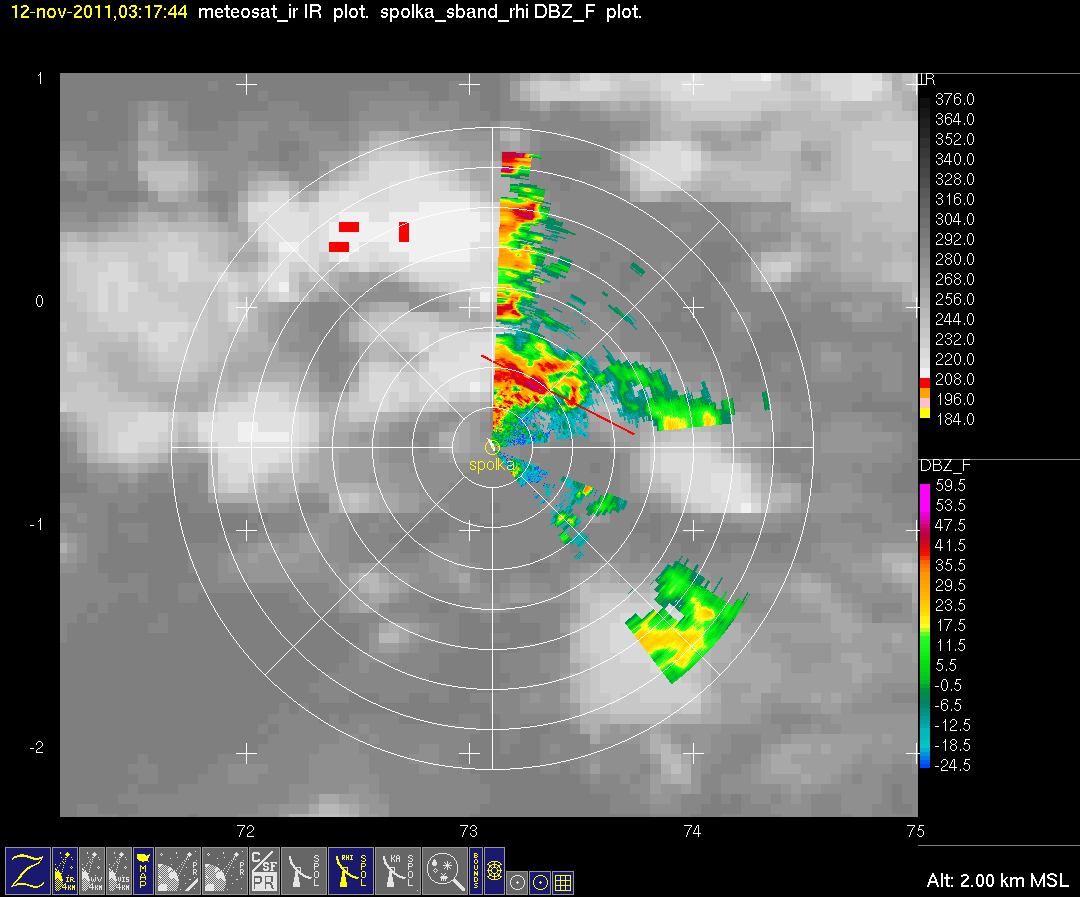The width and height of the screenshot is (1080, 897).
Task: Select the C/SF PR icon
Action: 264,871
